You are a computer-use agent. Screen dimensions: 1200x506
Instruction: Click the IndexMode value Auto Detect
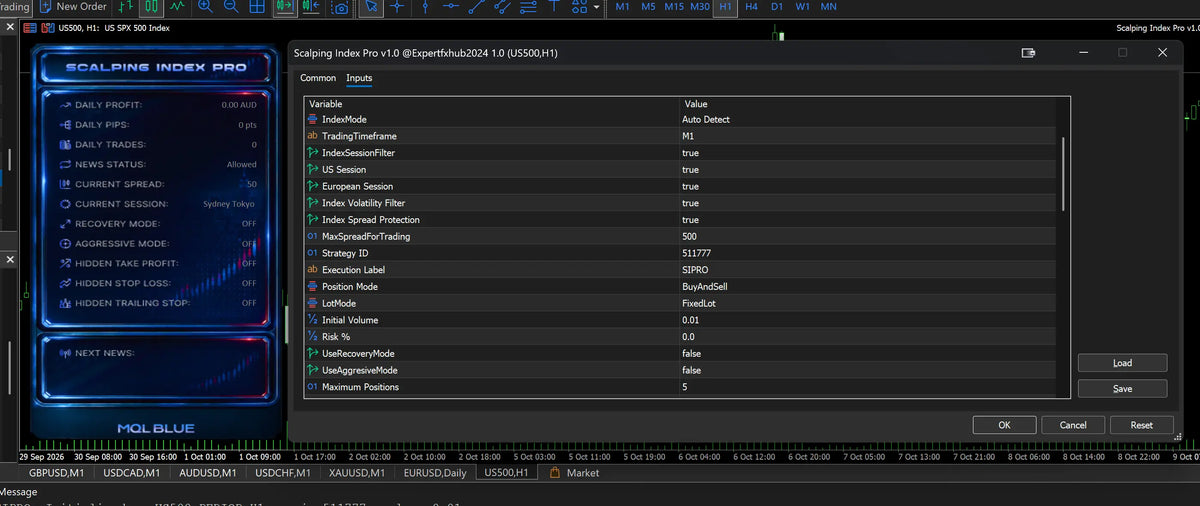point(706,119)
